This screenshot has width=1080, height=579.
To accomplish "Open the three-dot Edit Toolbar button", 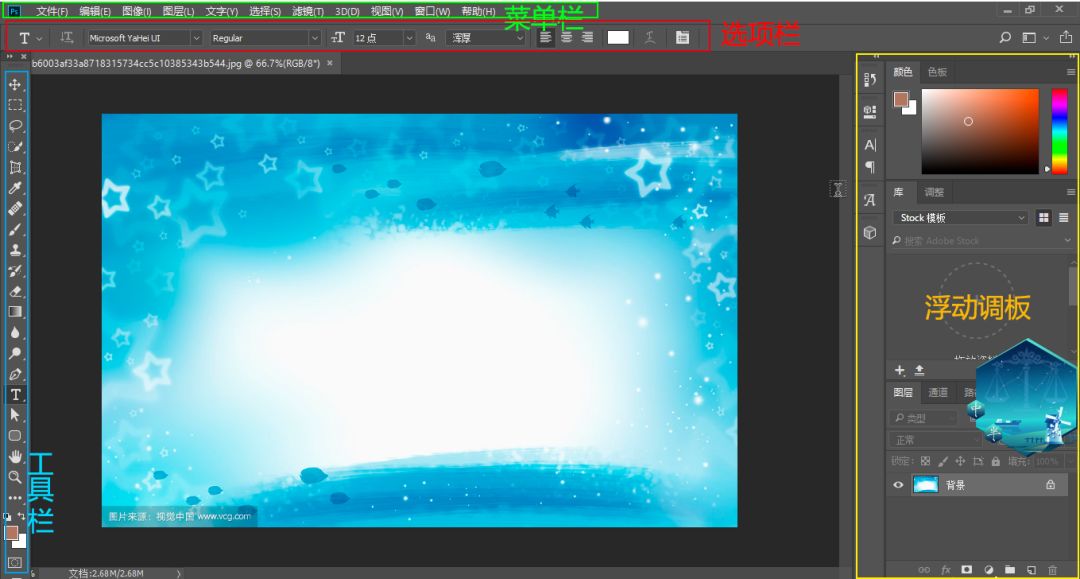I will (15, 497).
